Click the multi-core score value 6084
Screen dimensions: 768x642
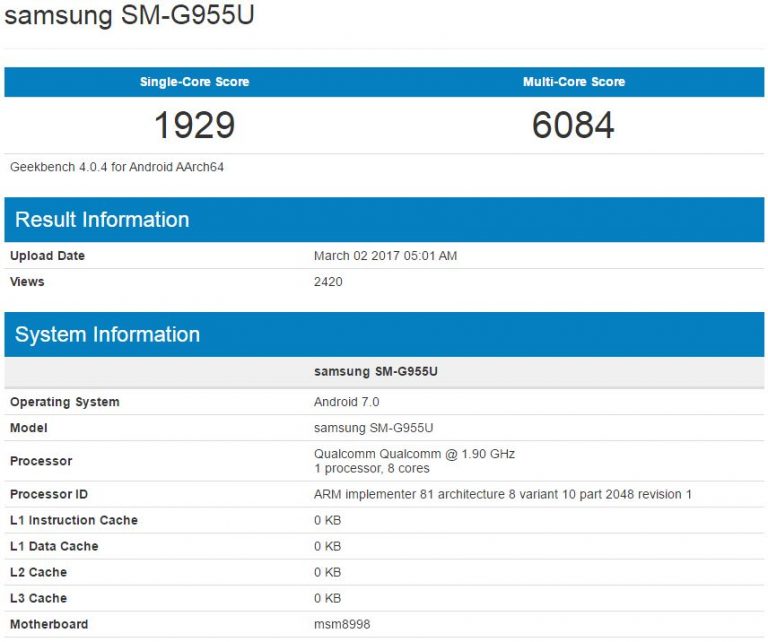pyautogui.click(x=573, y=125)
